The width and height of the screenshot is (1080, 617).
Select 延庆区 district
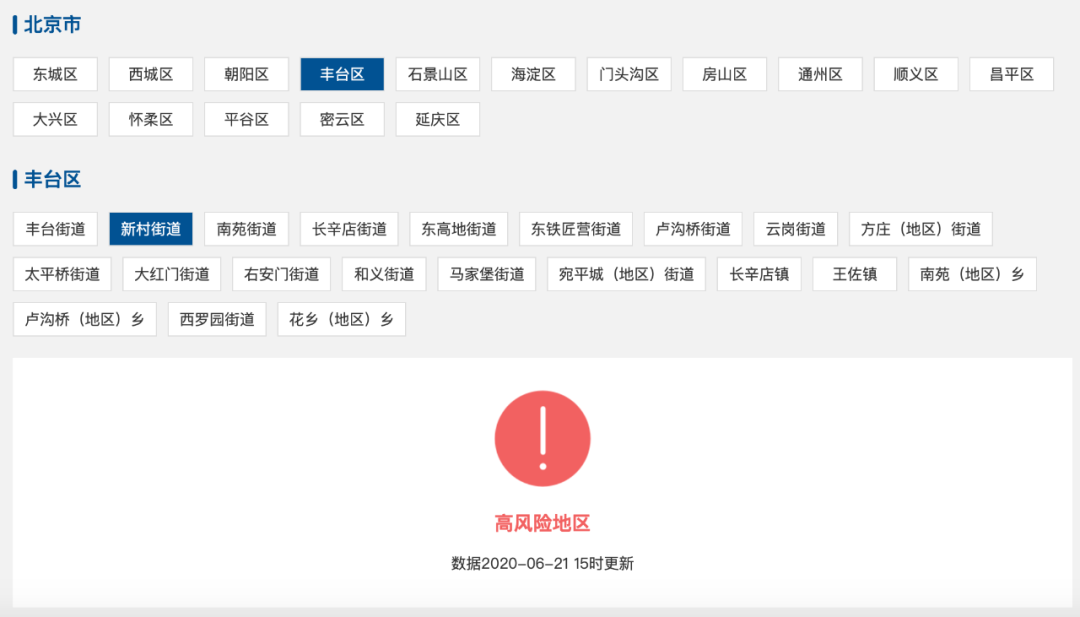437,119
